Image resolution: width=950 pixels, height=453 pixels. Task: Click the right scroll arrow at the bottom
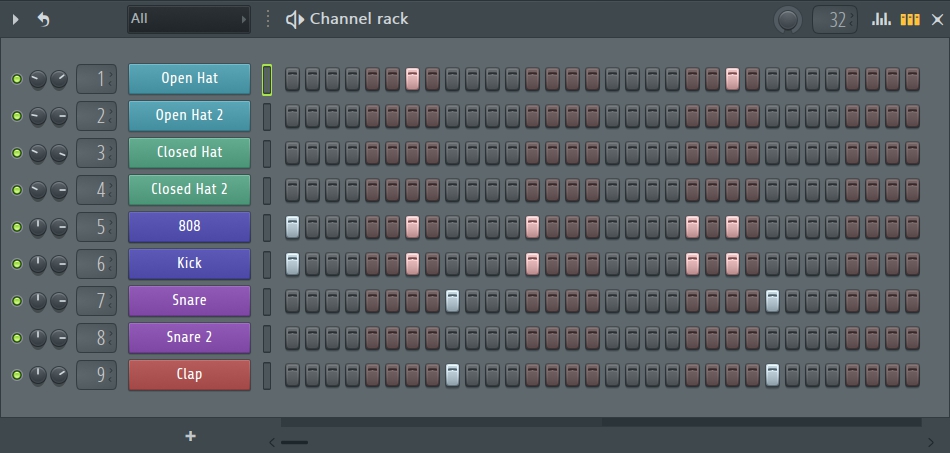[x=931, y=442]
